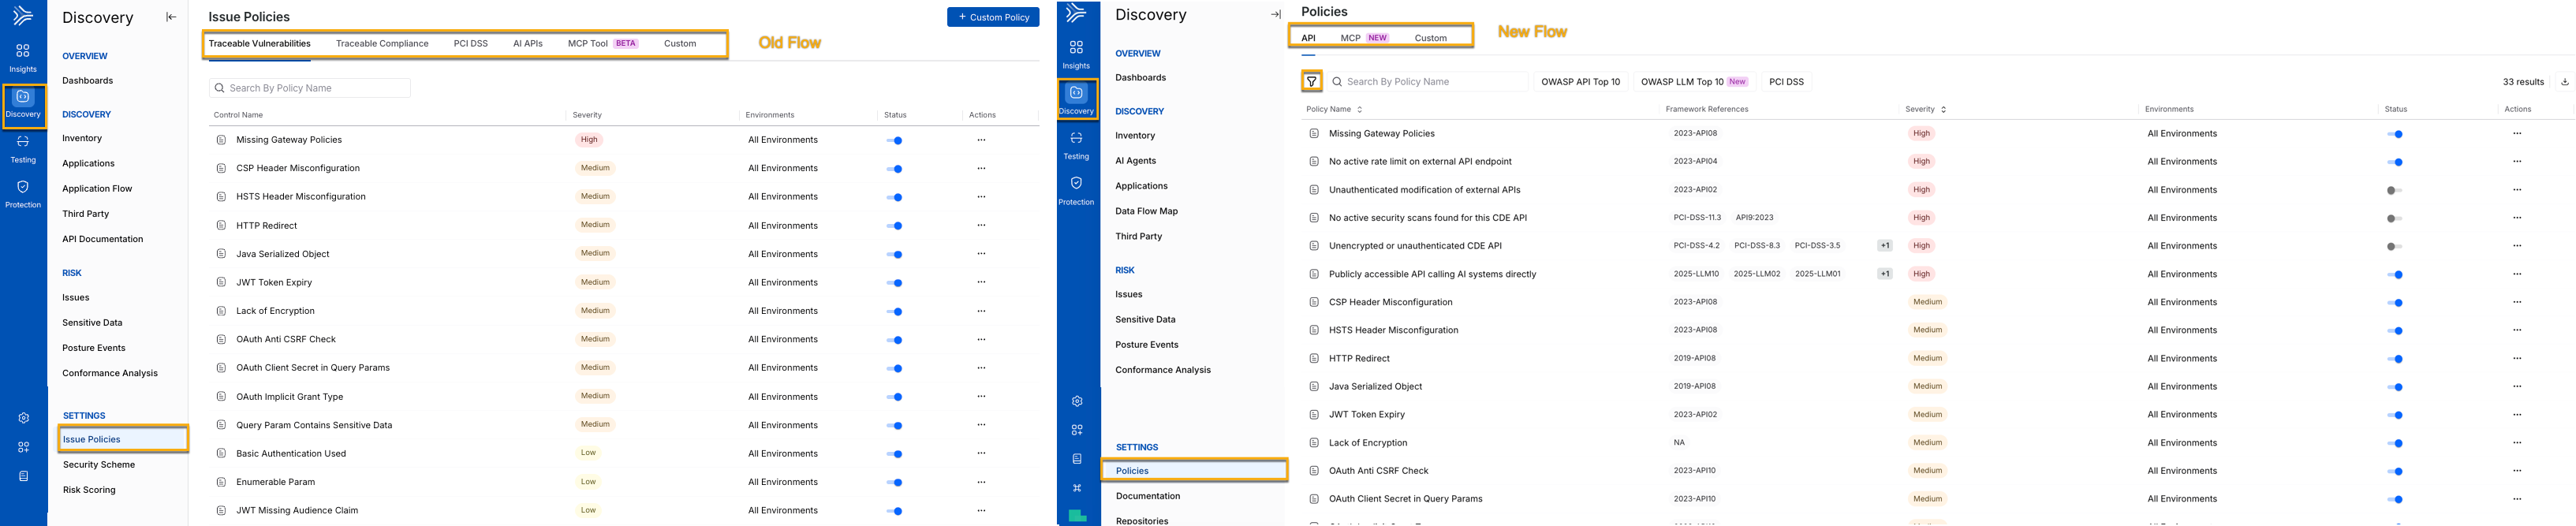Open actions menu for Unencrypted or unauthenticated CDE API

(2517, 246)
